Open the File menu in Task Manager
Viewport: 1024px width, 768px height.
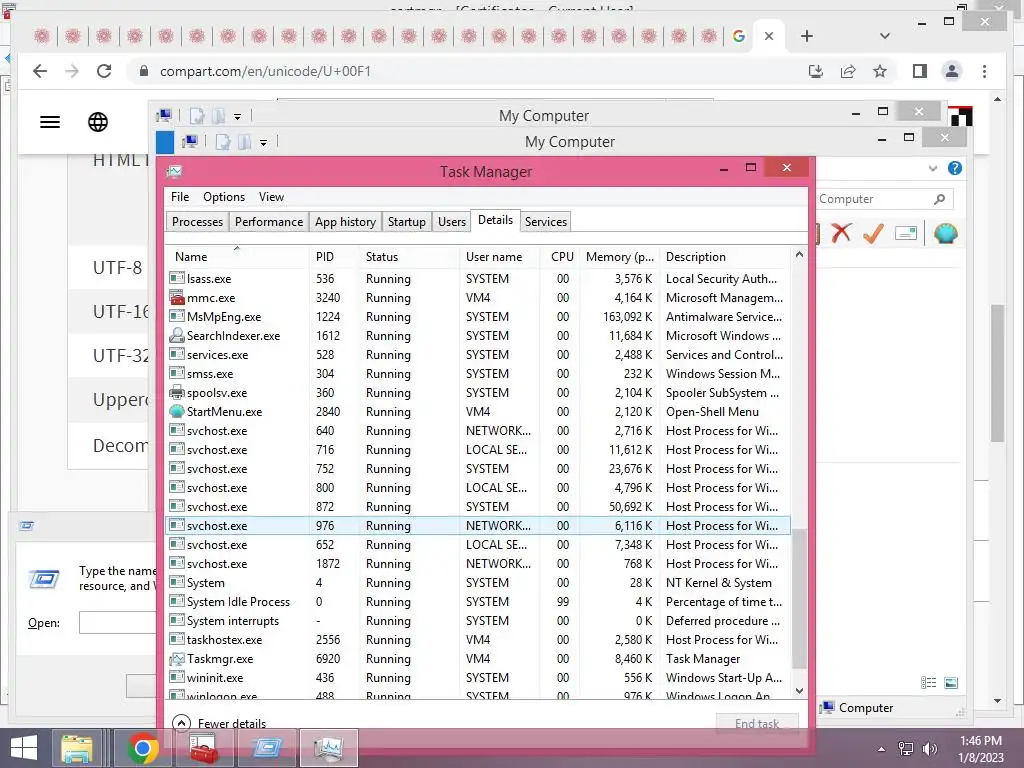pyautogui.click(x=180, y=197)
